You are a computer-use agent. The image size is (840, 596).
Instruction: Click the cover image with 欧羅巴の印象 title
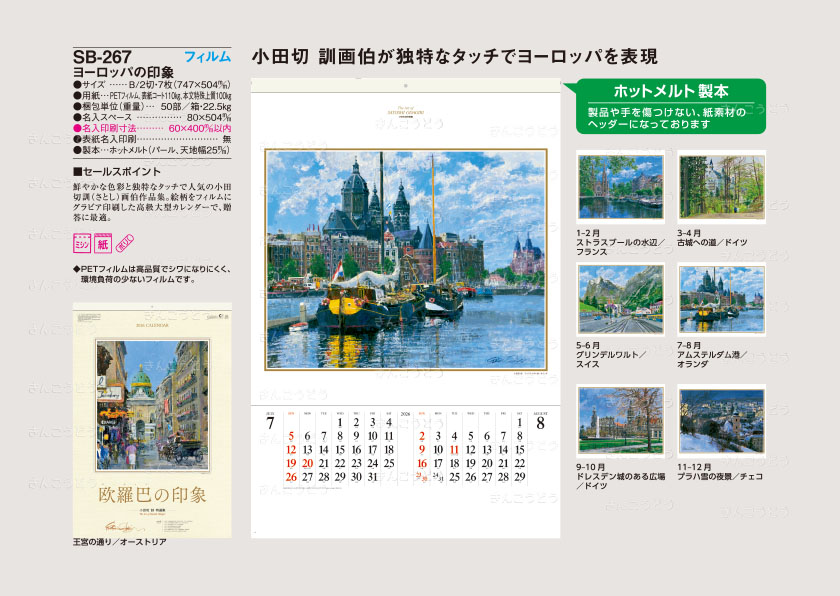pyautogui.click(x=152, y=420)
